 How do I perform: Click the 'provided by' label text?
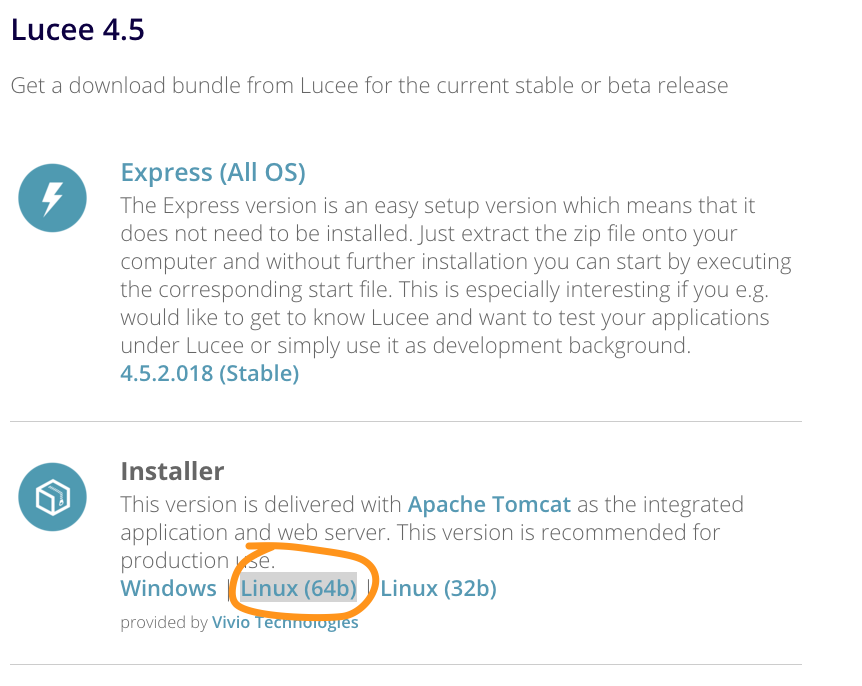coord(164,622)
